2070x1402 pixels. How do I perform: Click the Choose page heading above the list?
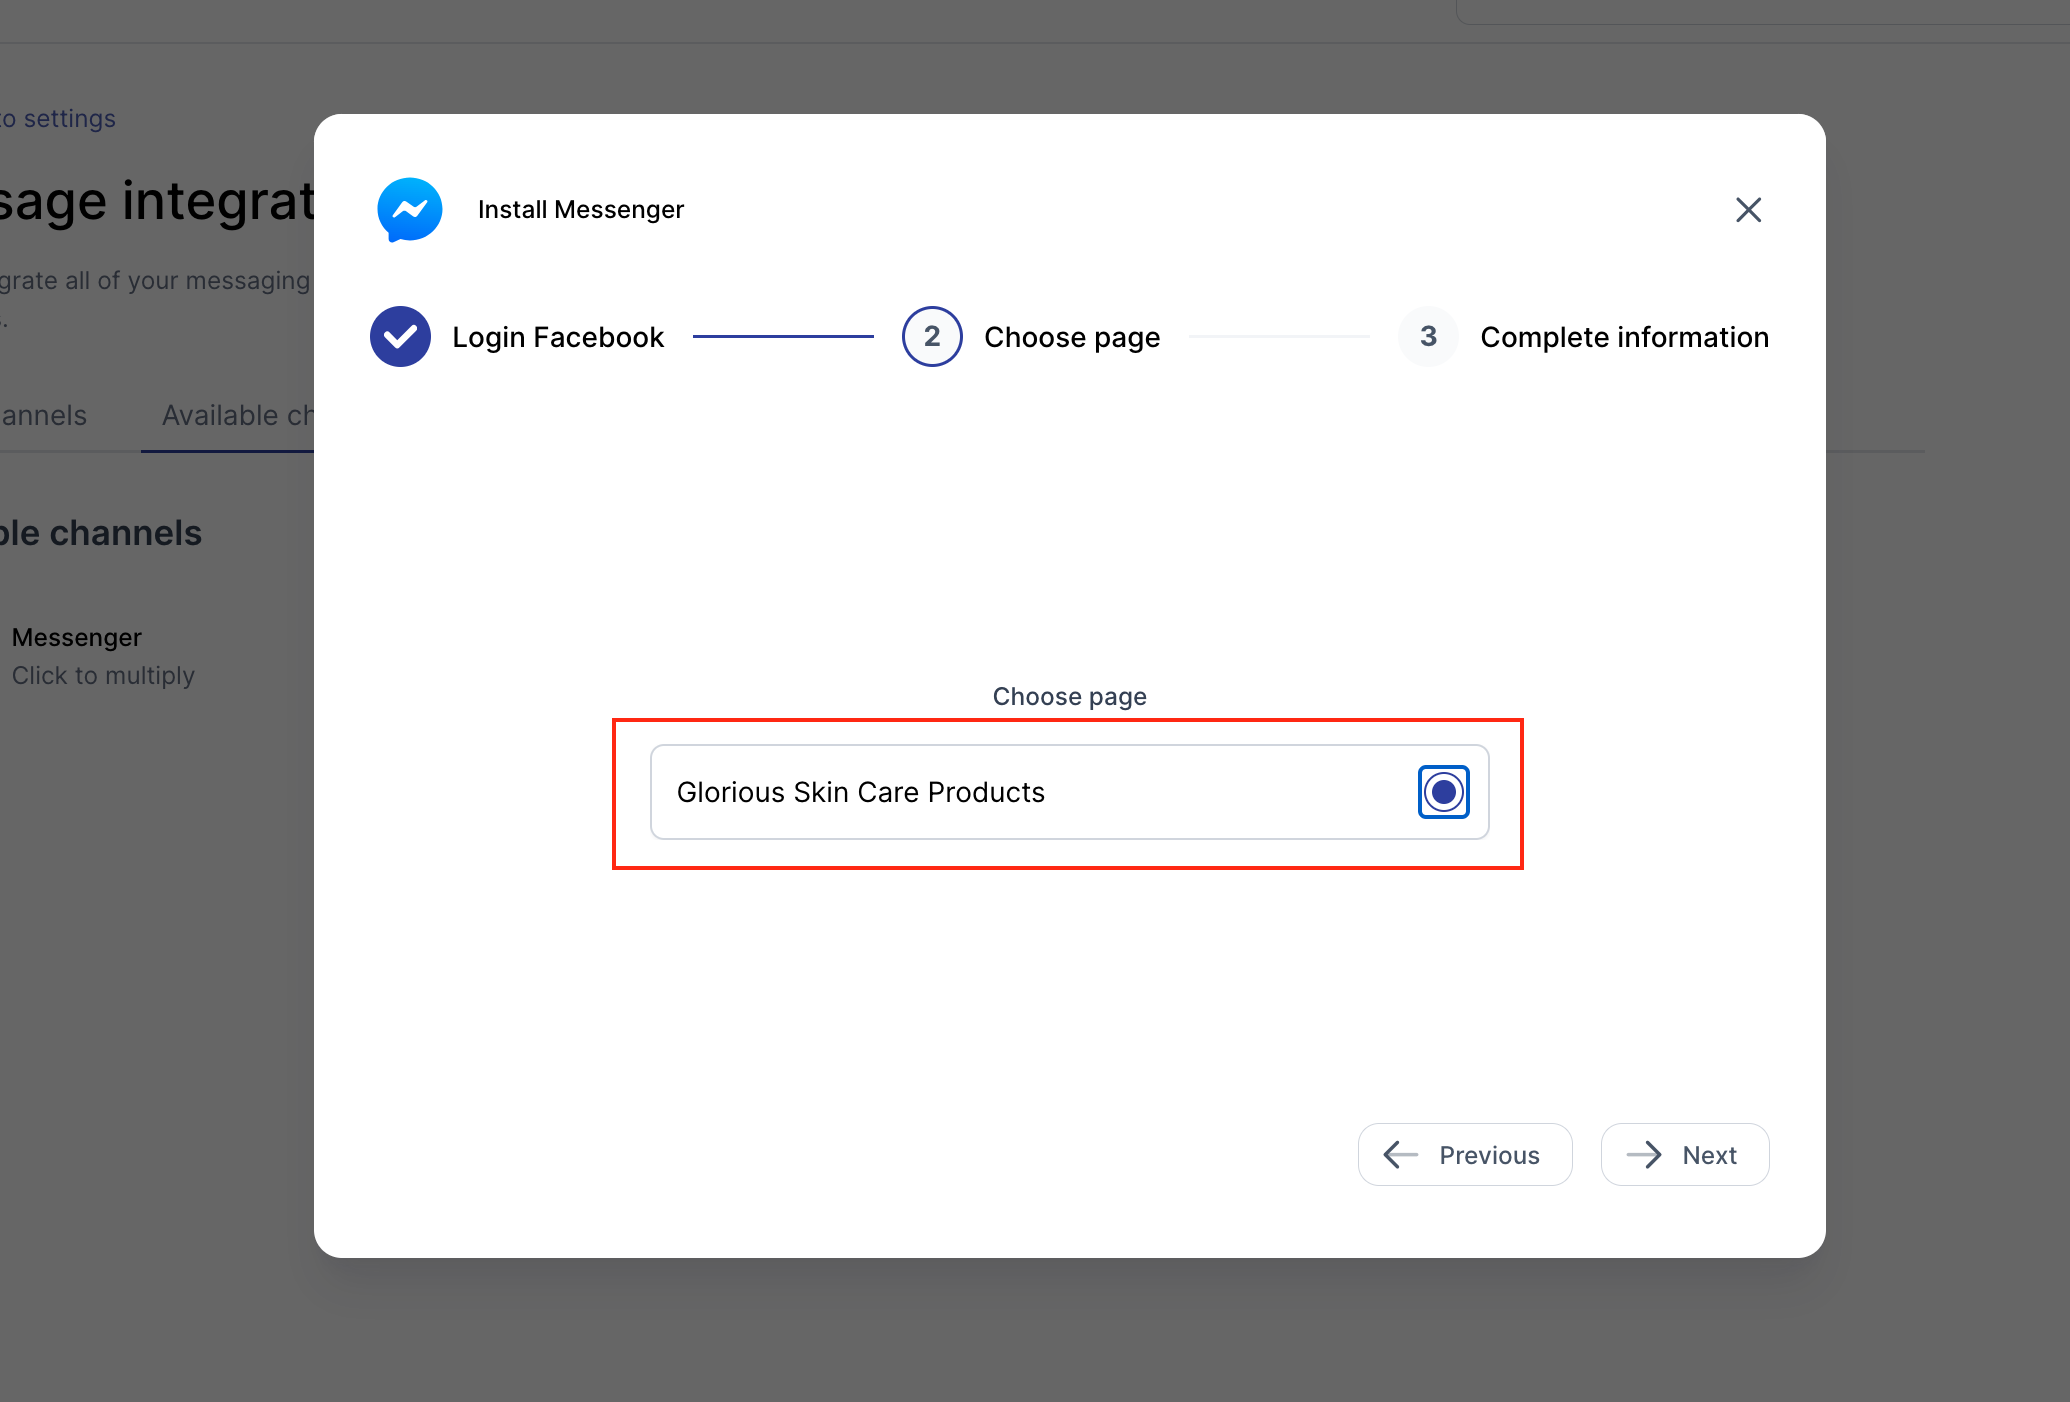tap(1069, 697)
